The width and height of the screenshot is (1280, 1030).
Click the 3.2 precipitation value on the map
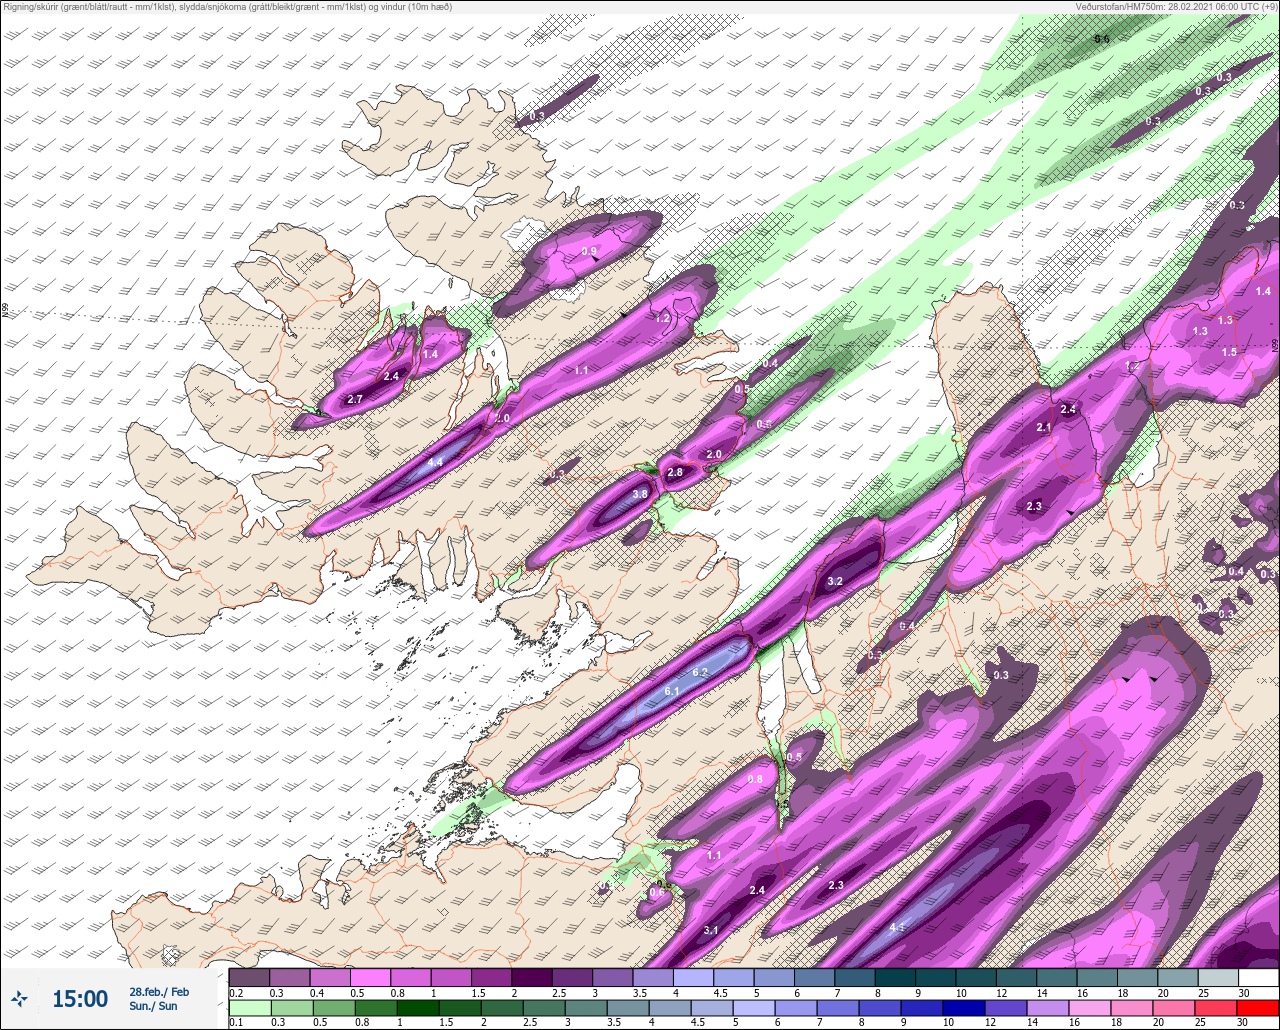[835, 581]
